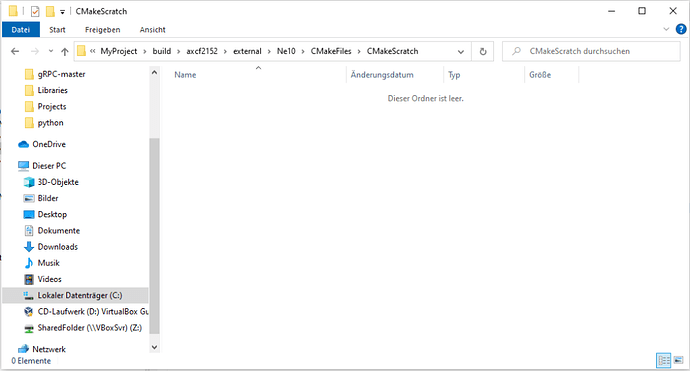Open subfolder chevron after build breadcrumb
The height and width of the screenshot is (371, 690).
[179, 51]
